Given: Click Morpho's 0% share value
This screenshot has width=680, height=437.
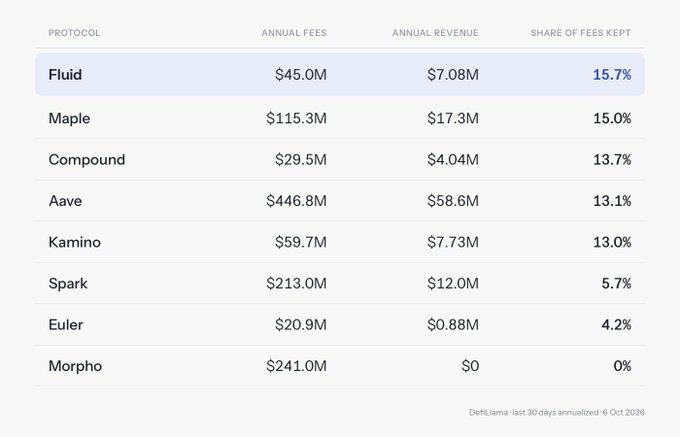Looking at the screenshot, I should pos(622,366).
